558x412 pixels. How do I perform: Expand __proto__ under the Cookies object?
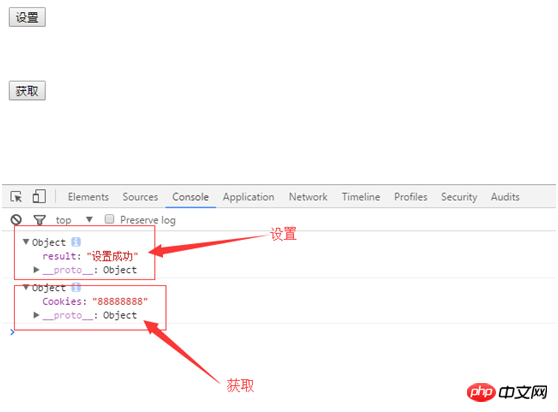click(36, 315)
